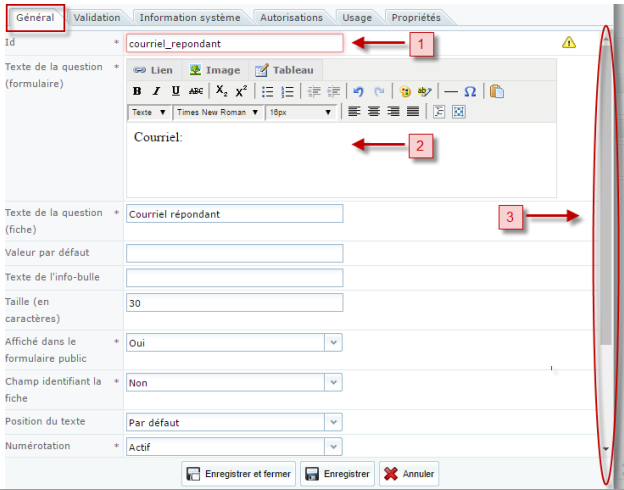Apply italic formatting
This screenshot has height=490, width=624.
[156, 91]
